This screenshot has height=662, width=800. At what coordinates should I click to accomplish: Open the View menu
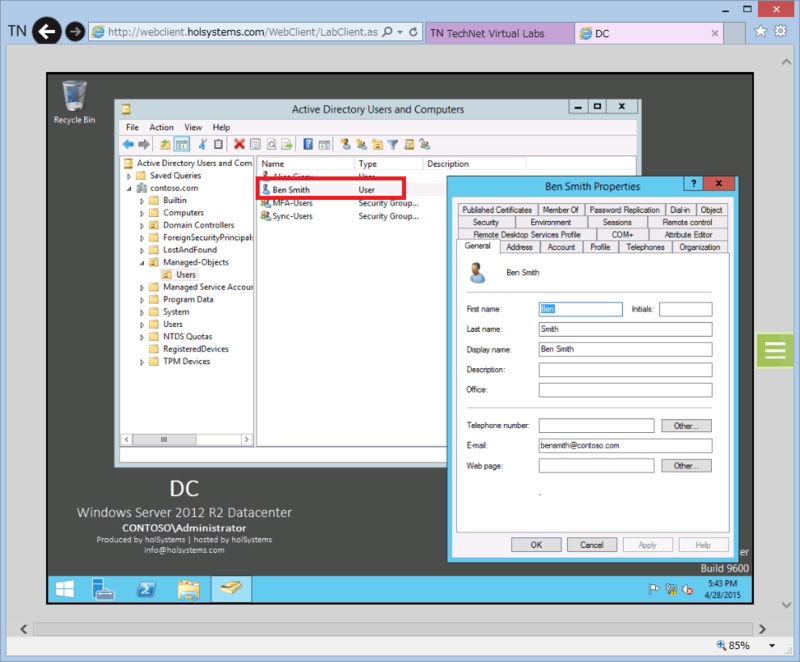tap(193, 127)
